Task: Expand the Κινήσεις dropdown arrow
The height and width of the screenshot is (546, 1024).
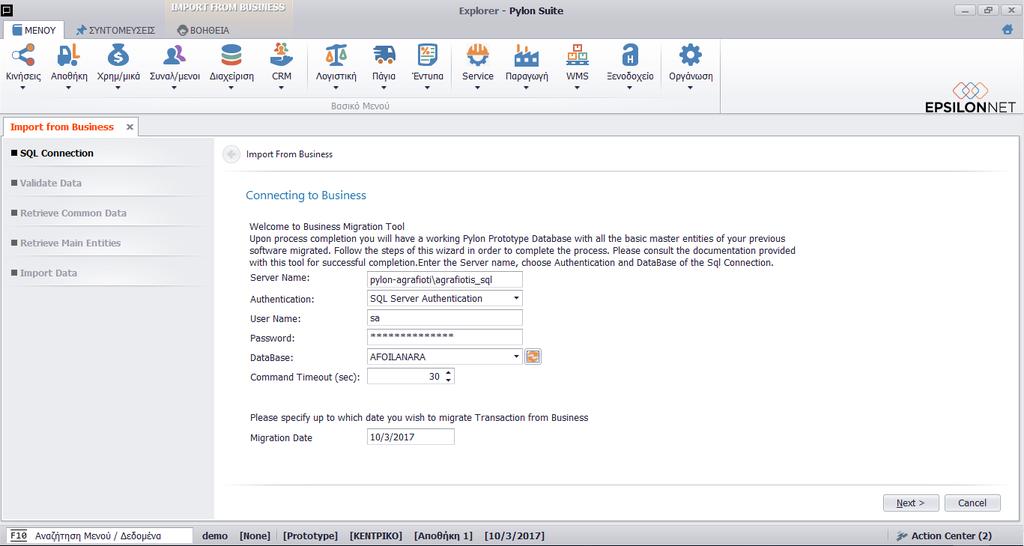Action: click(24, 88)
